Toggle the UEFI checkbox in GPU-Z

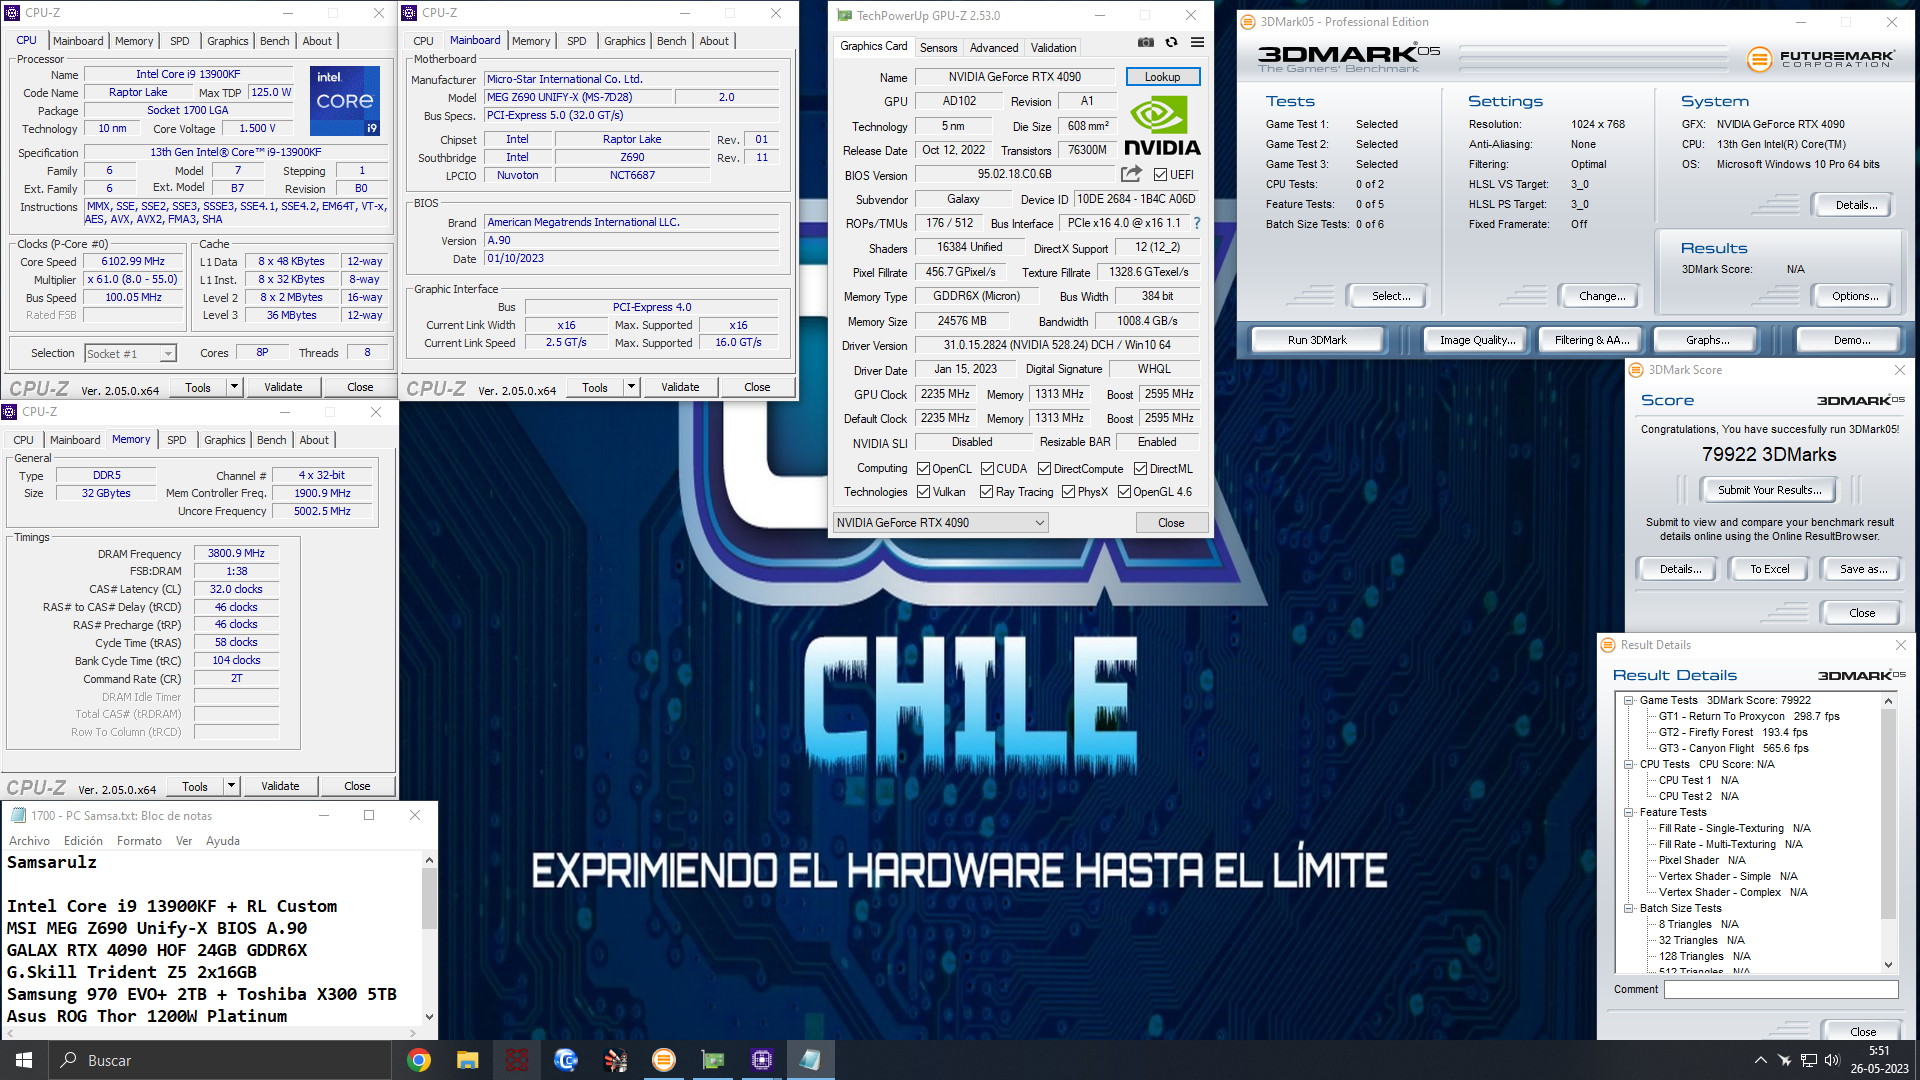1160,175
